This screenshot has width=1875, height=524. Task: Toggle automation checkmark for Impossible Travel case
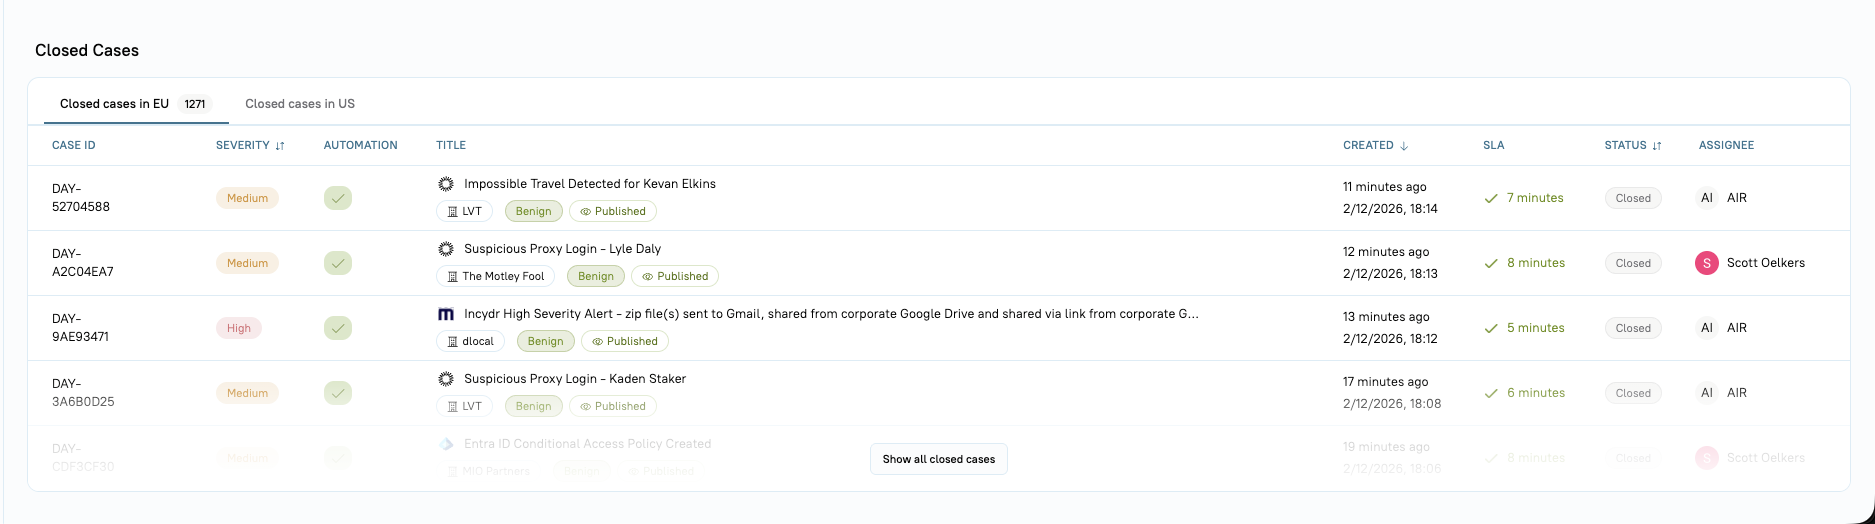[338, 198]
